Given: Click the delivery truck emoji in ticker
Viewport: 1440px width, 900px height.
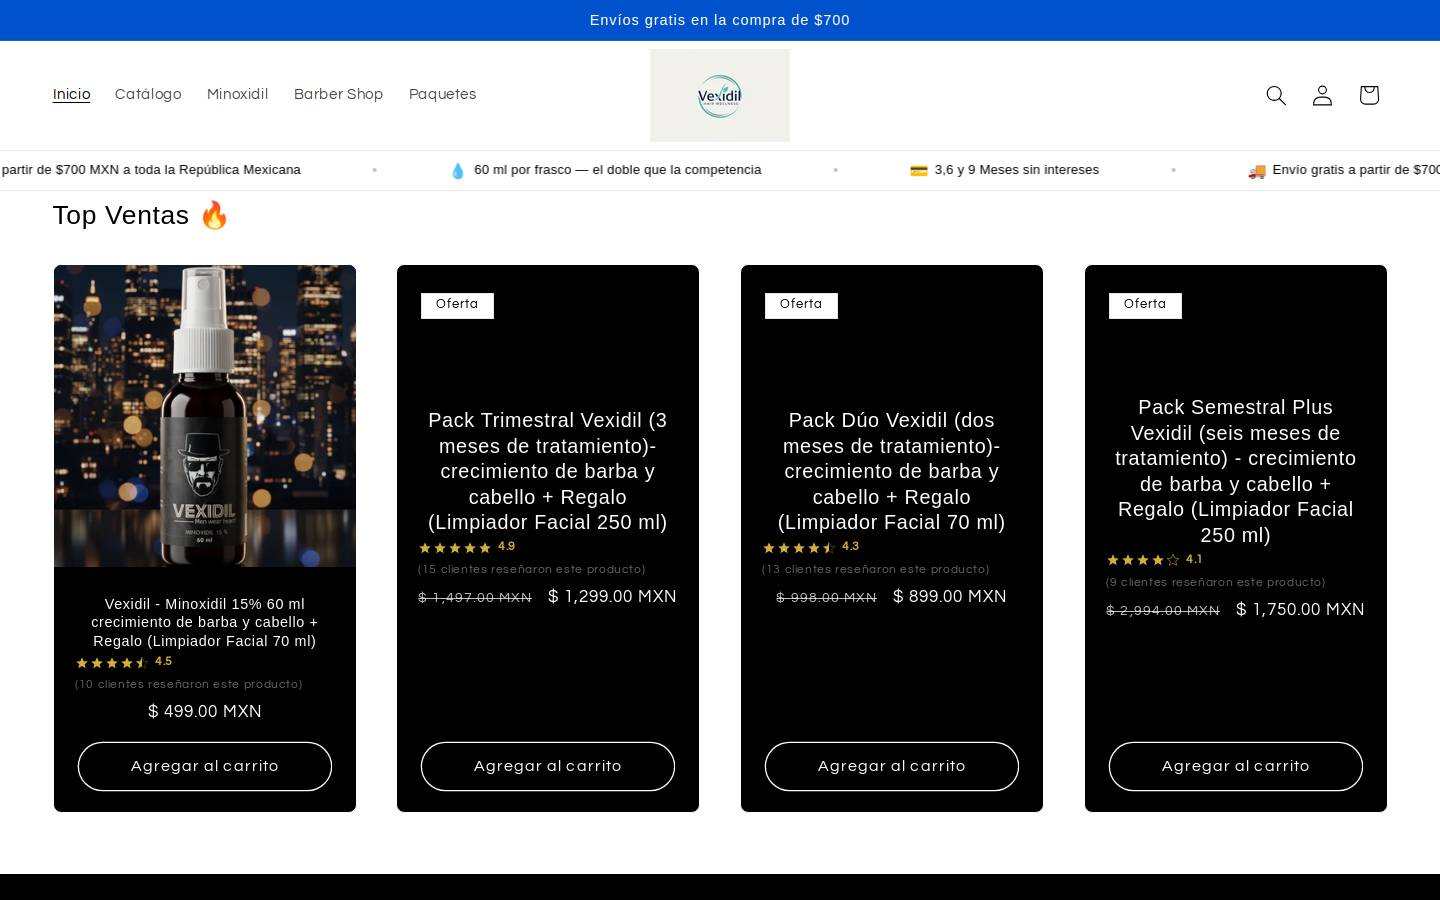Looking at the screenshot, I should tap(1257, 171).
